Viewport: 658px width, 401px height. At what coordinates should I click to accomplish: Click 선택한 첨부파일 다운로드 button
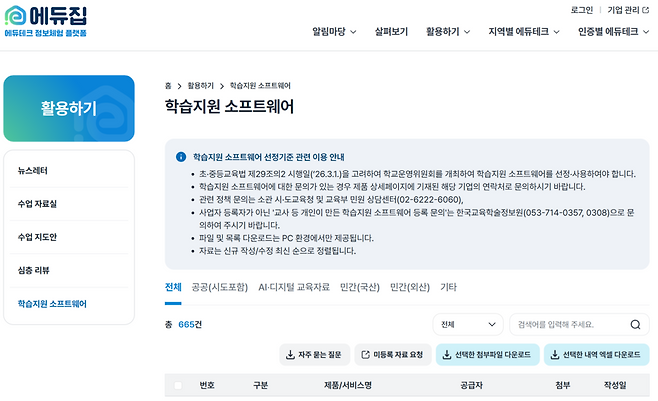(488, 355)
